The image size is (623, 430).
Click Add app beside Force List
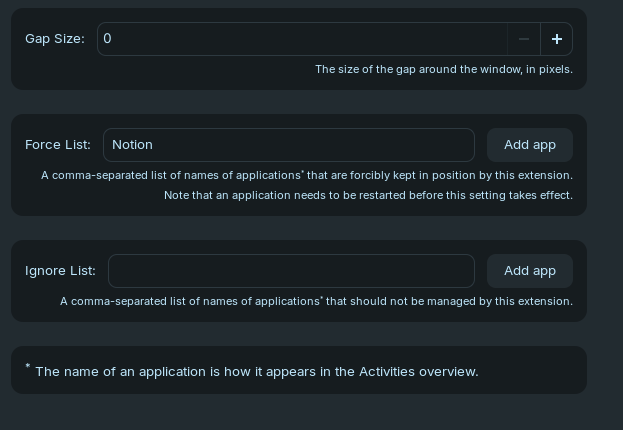click(x=529, y=145)
